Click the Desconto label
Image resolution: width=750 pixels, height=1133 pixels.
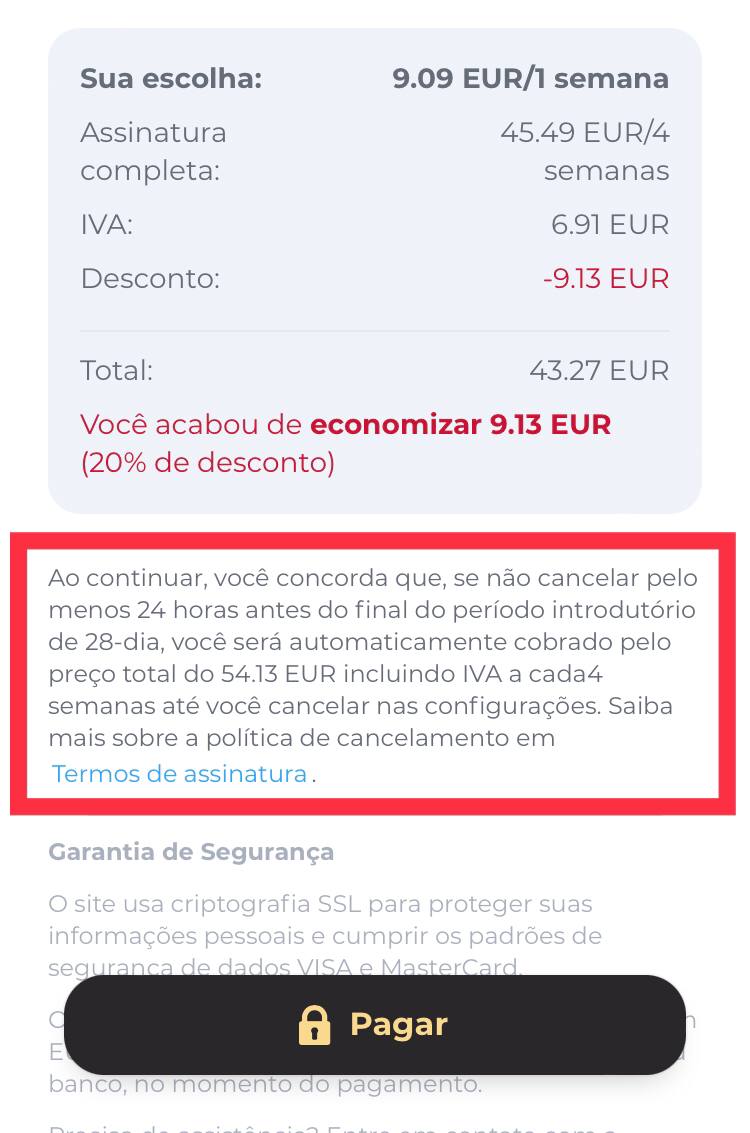150,278
